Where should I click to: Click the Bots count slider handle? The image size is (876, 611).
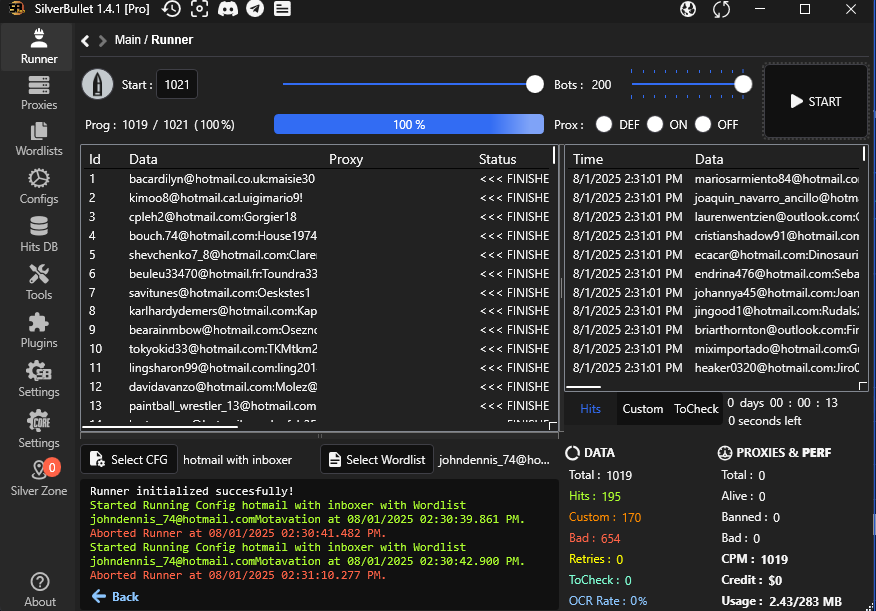[x=743, y=85]
